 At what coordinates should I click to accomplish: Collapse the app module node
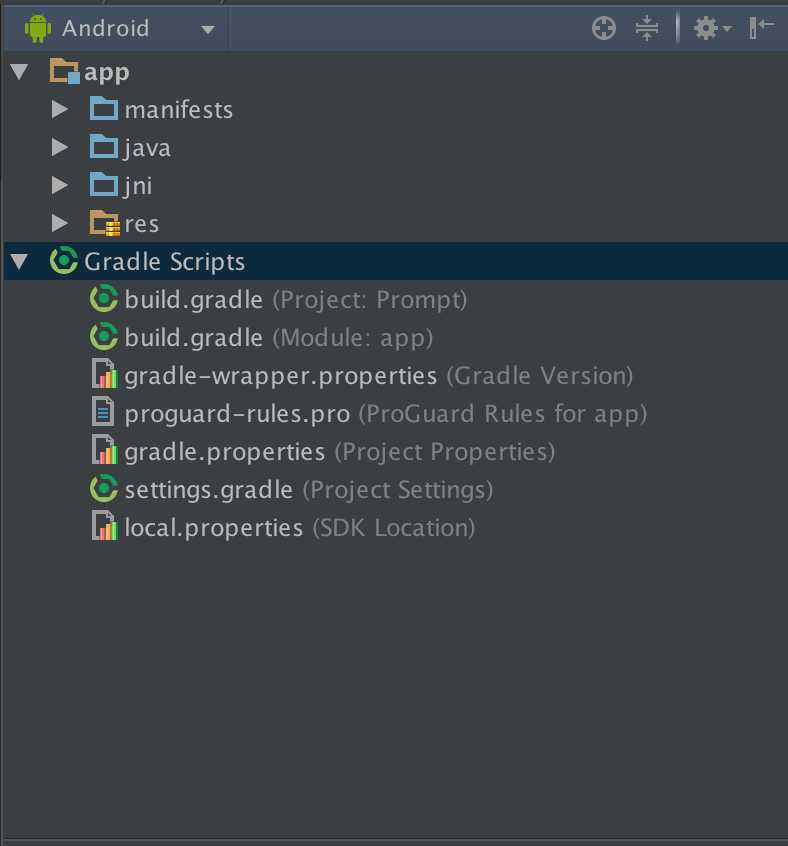[19, 72]
